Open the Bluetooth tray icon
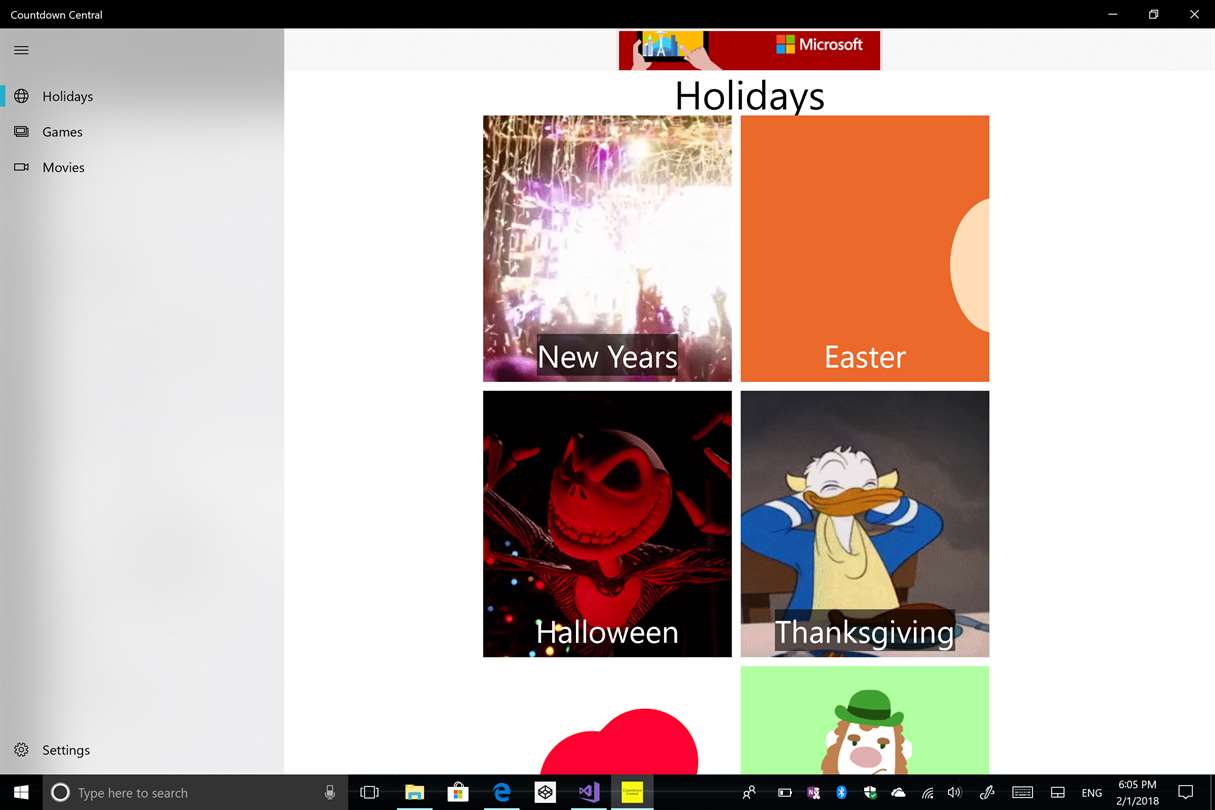This screenshot has height=810, width=1215. tap(842, 792)
